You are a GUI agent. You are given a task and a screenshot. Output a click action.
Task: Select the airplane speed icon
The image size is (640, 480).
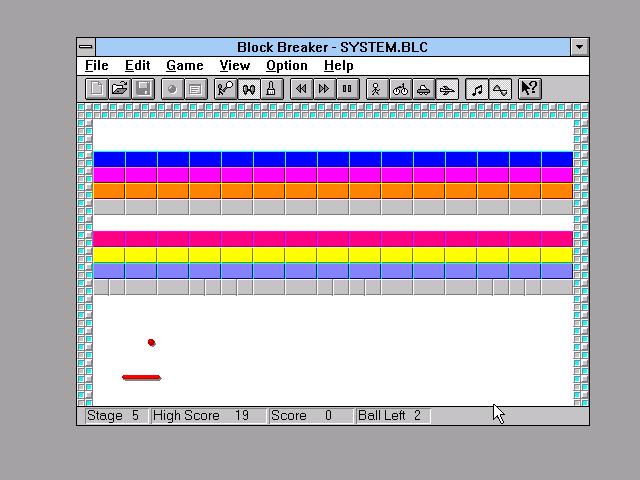pos(447,89)
